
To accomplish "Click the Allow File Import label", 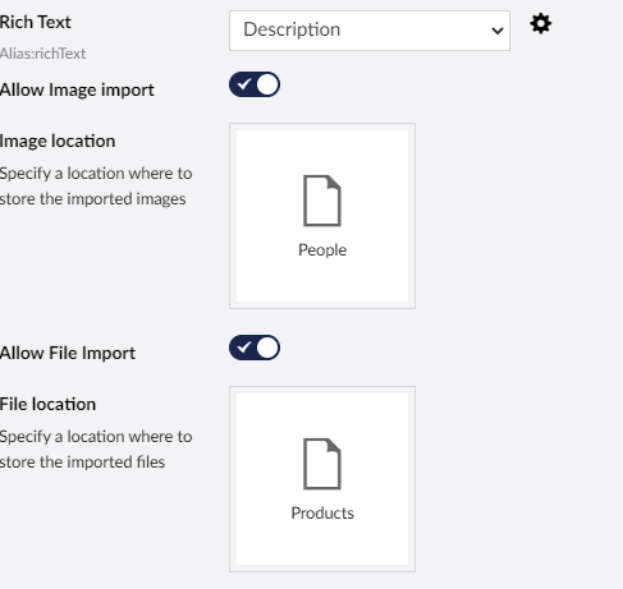I will (x=68, y=353).
